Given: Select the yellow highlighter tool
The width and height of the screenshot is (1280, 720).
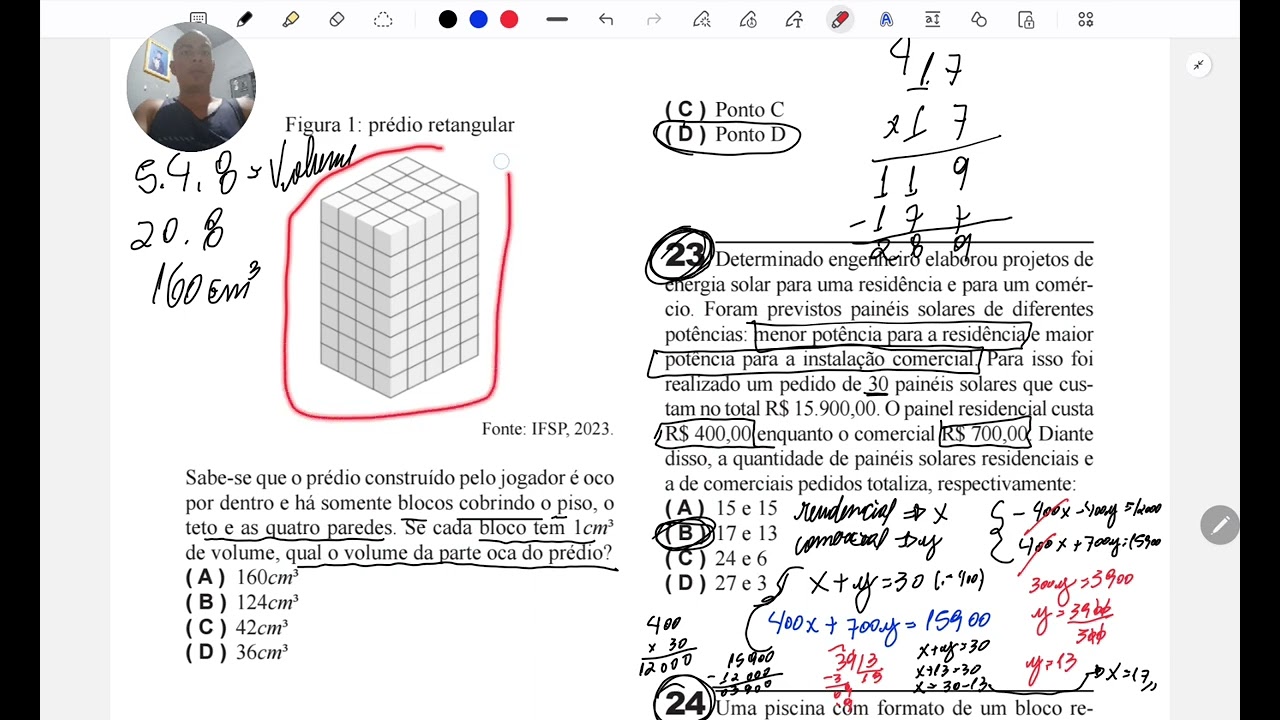Looking at the screenshot, I should tap(291, 19).
